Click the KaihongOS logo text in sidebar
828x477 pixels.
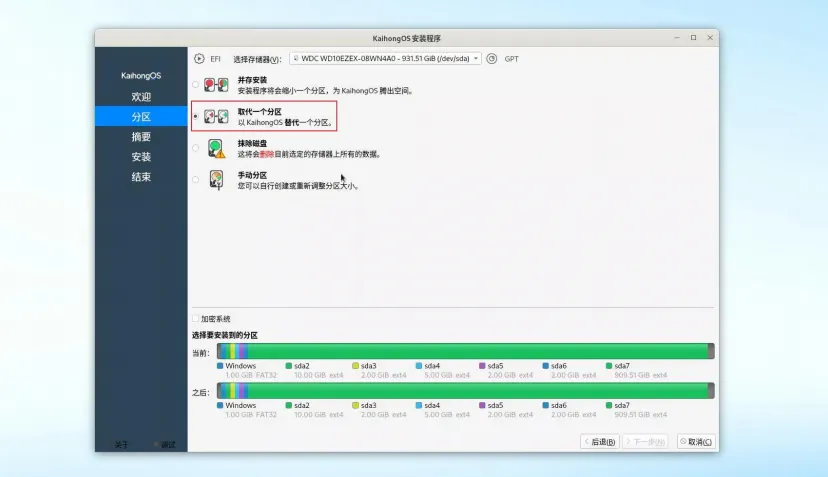click(x=141, y=76)
